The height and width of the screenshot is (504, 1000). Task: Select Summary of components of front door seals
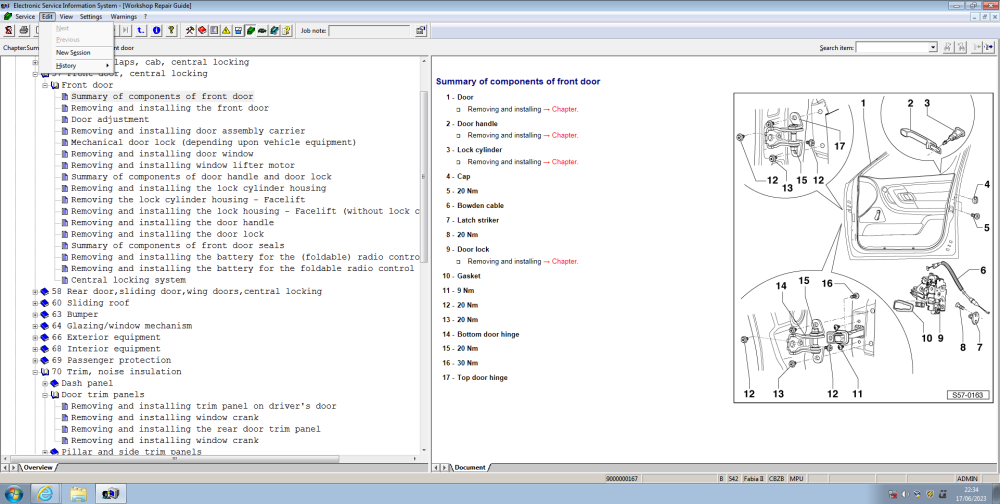point(177,246)
